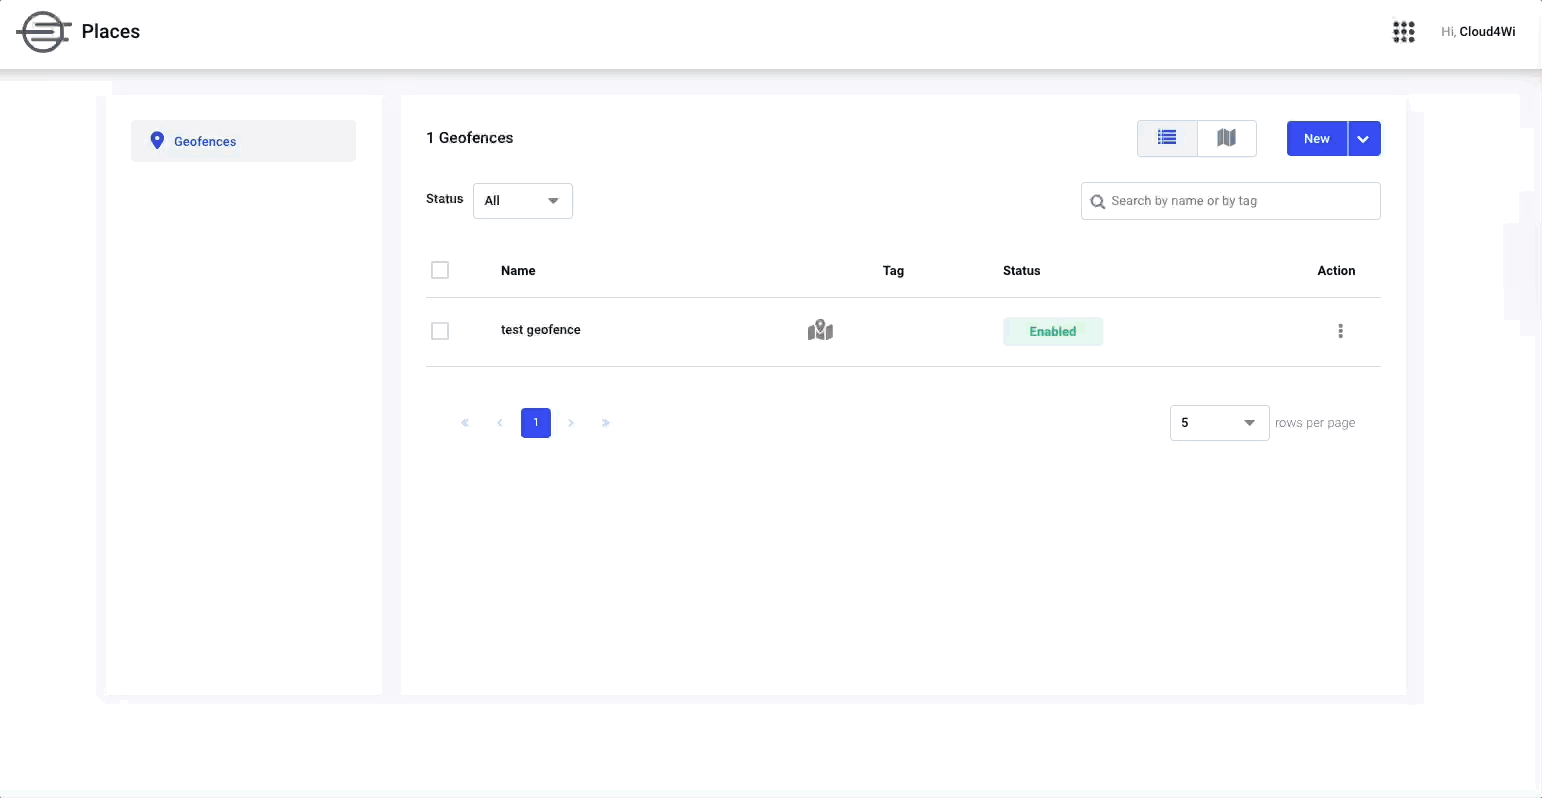Click the Cloud4Wi logo icon
Viewport: 1542px width, 798px height.
click(44, 32)
